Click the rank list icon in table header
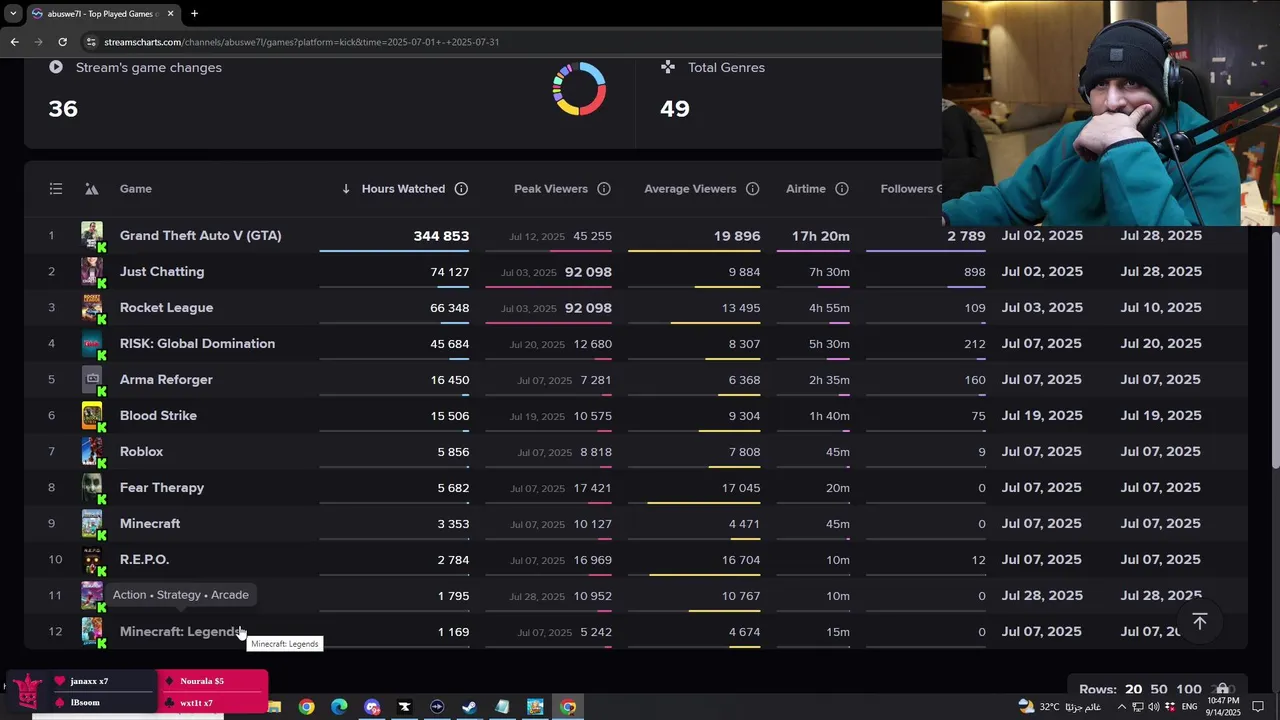The image size is (1280, 720). [56, 189]
